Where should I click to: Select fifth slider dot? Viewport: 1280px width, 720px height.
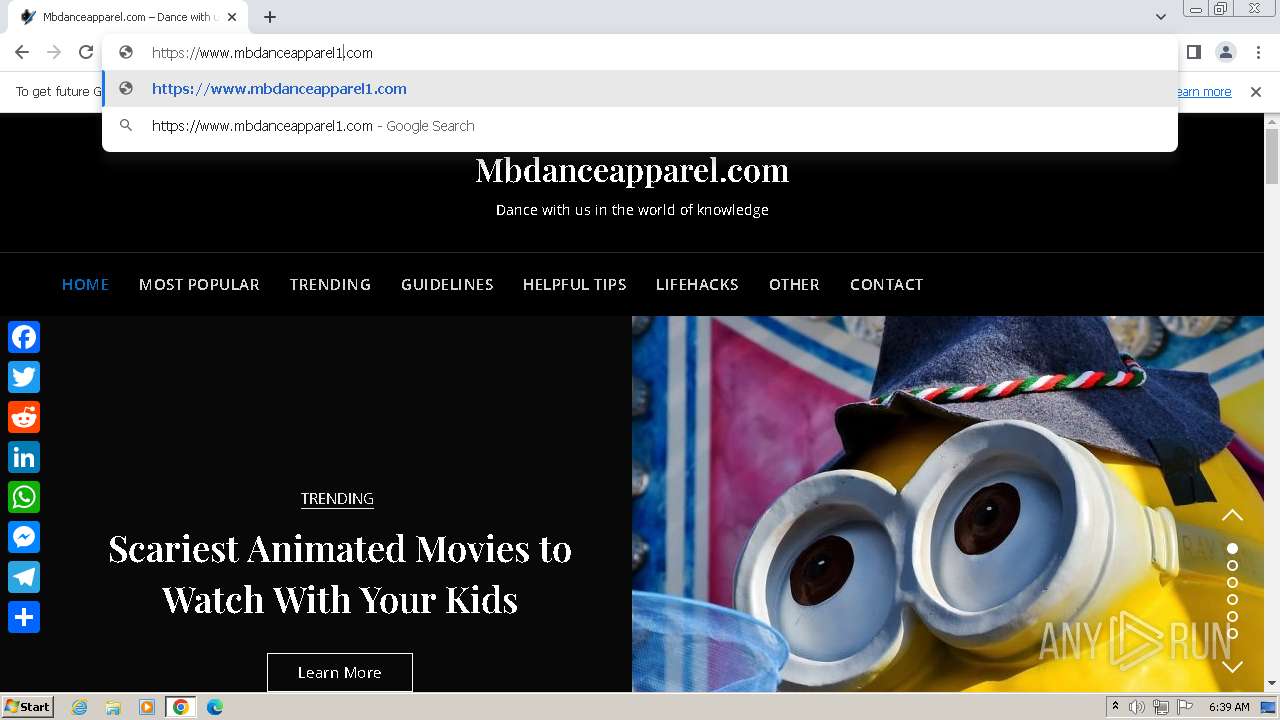tap(1232, 616)
